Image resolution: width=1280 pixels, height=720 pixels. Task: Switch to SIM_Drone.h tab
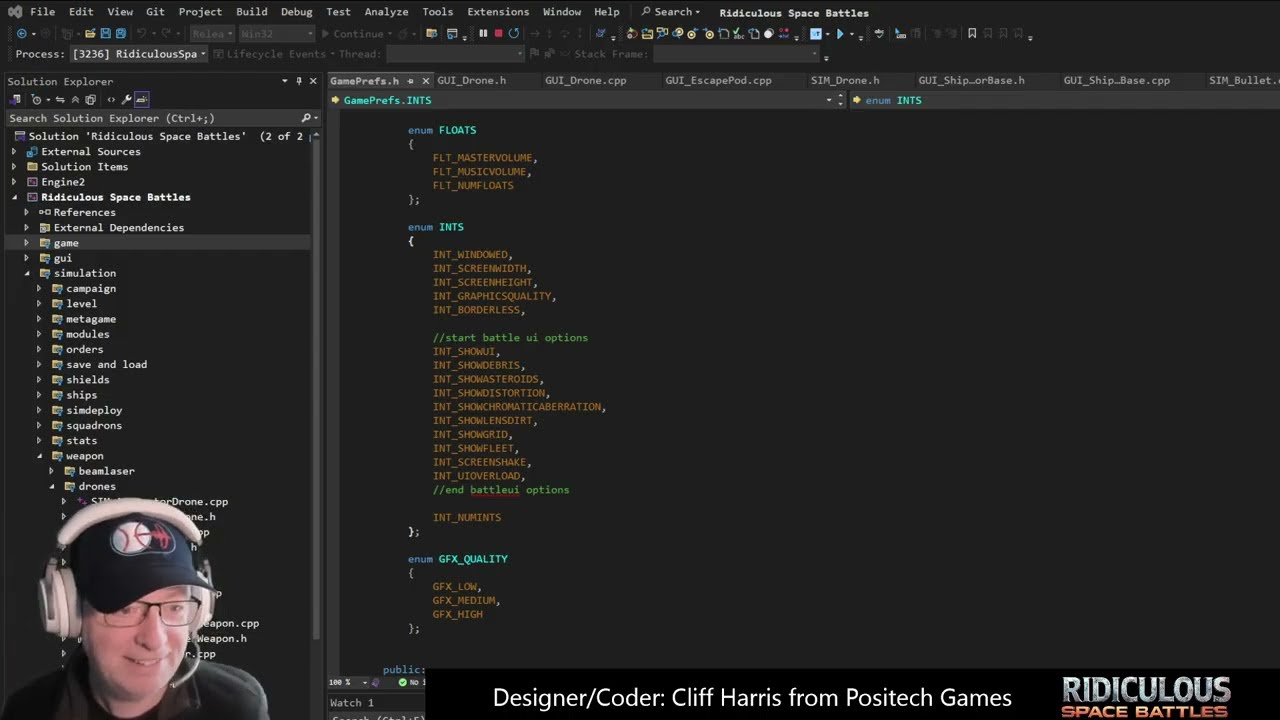pos(845,80)
